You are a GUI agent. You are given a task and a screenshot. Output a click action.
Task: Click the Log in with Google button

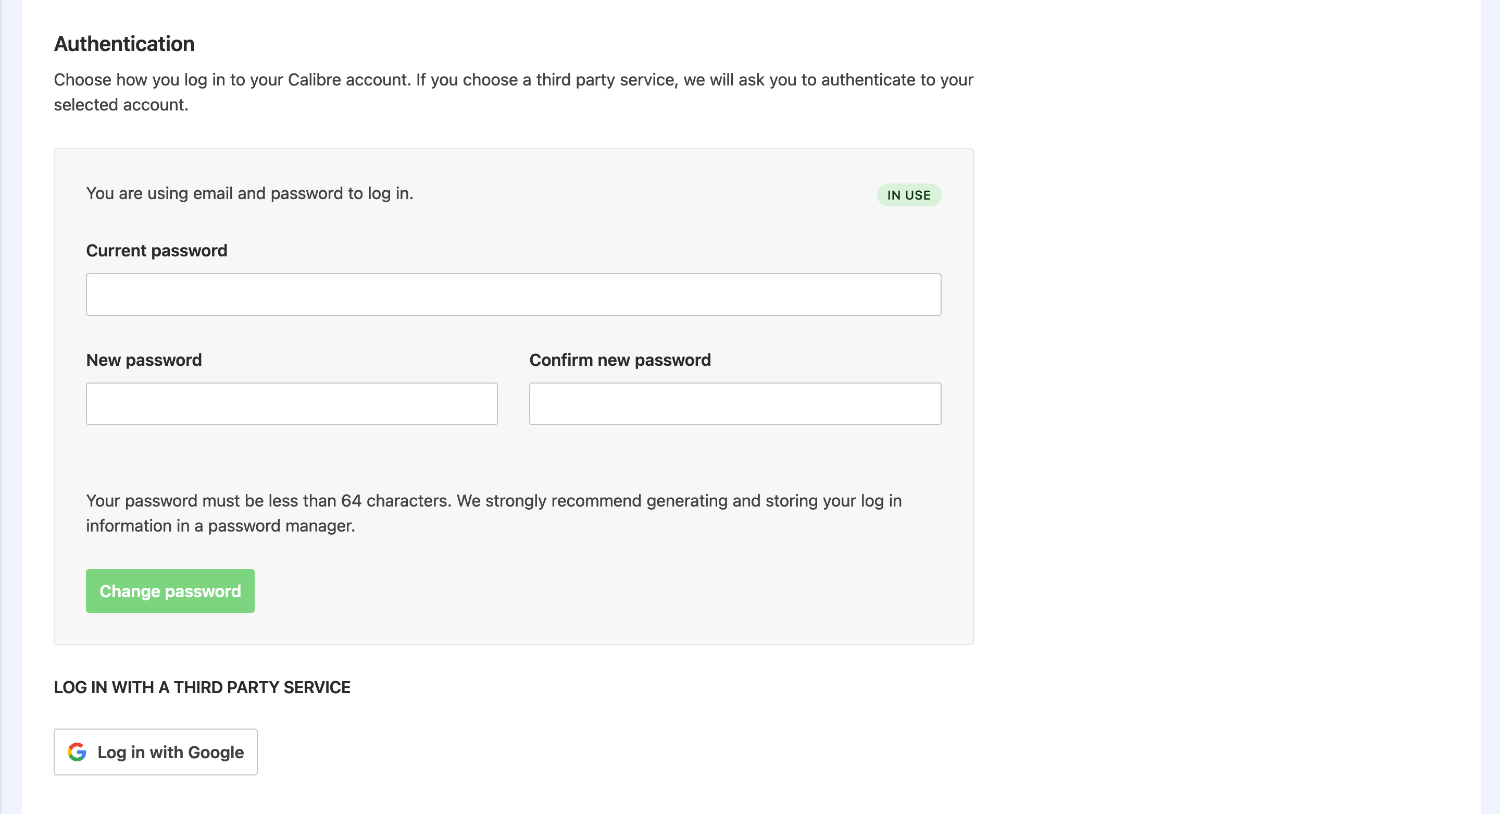pyautogui.click(x=155, y=751)
